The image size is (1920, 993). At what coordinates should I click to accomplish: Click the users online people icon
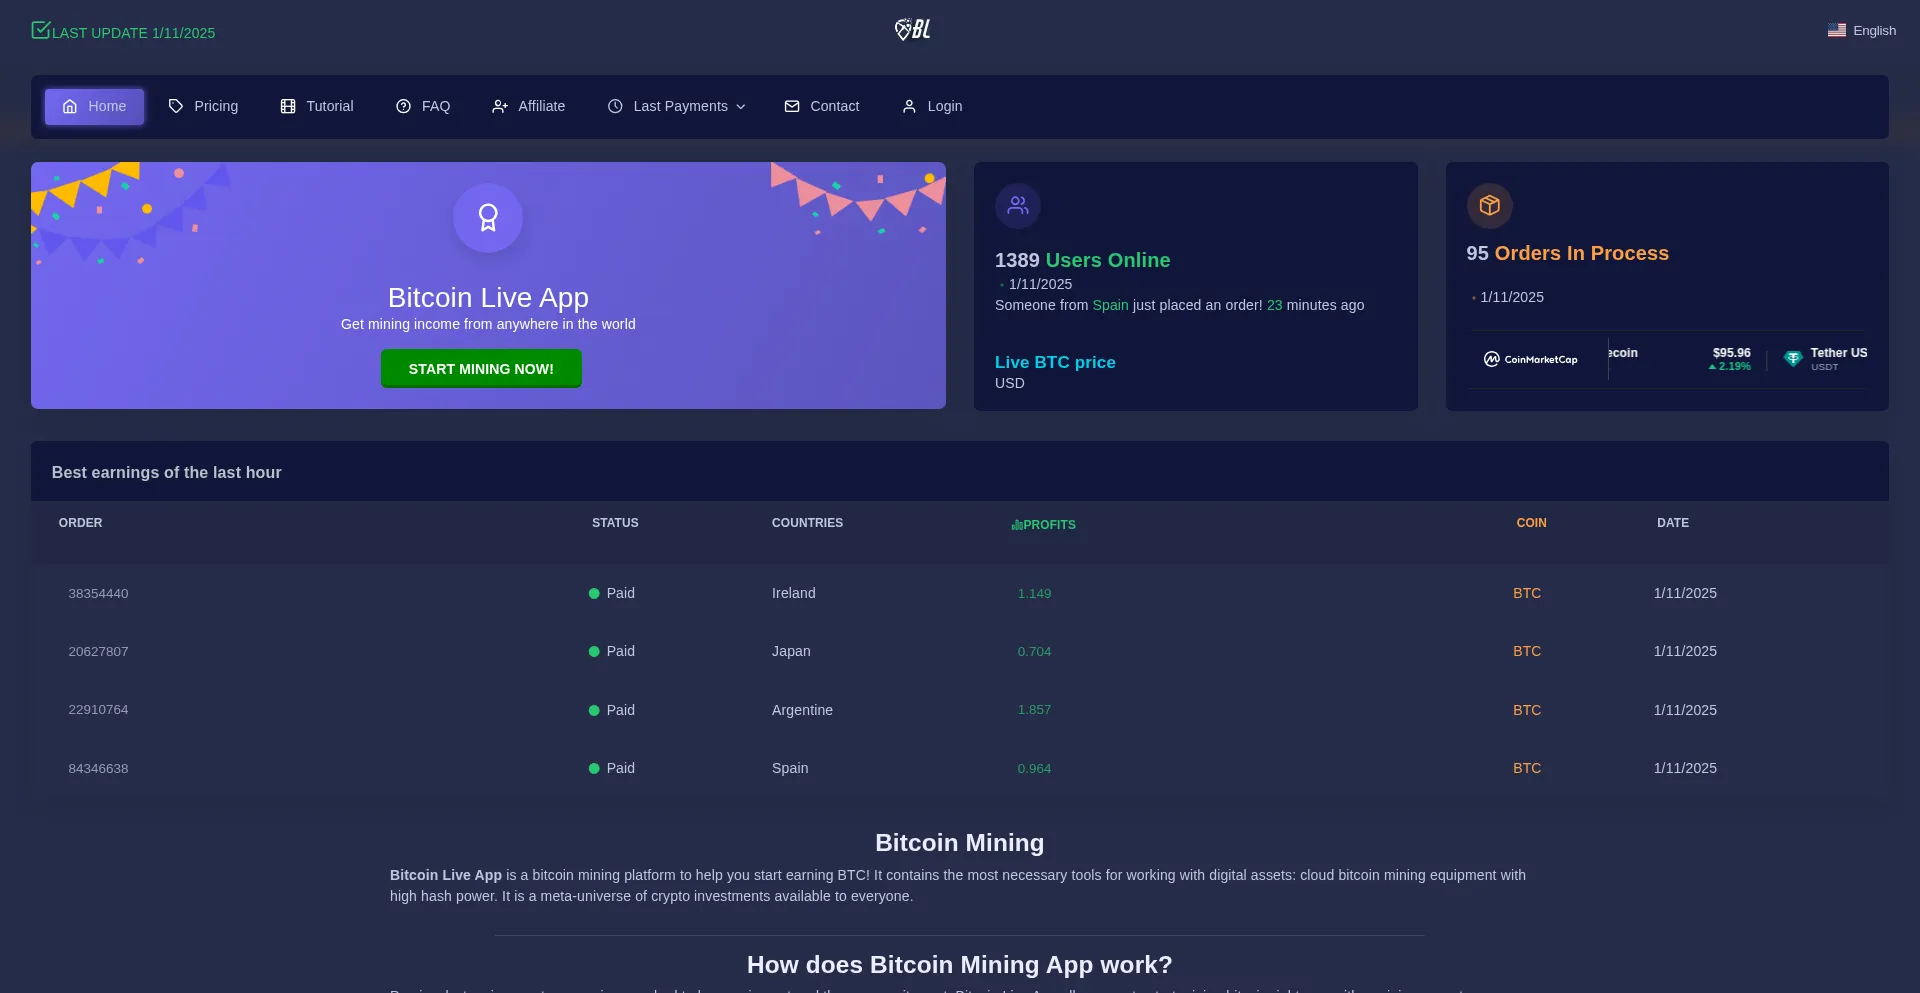(x=1018, y=205)
